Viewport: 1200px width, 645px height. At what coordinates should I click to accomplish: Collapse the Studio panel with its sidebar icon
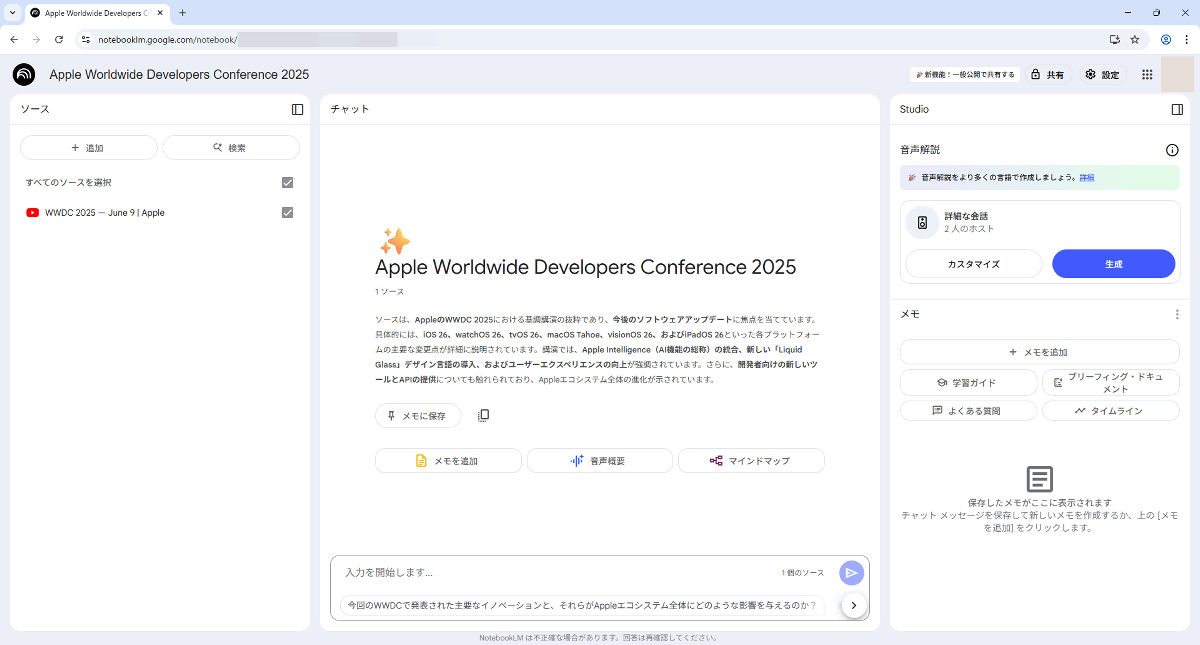(1177, 109)
